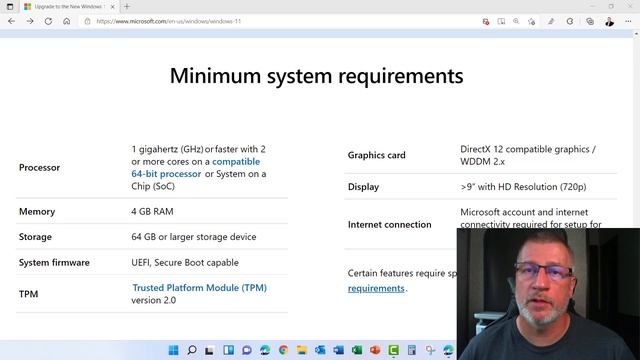Viewport: 640px width, 360px height.
Task: Click the Display row label
Action: (363, 187)
